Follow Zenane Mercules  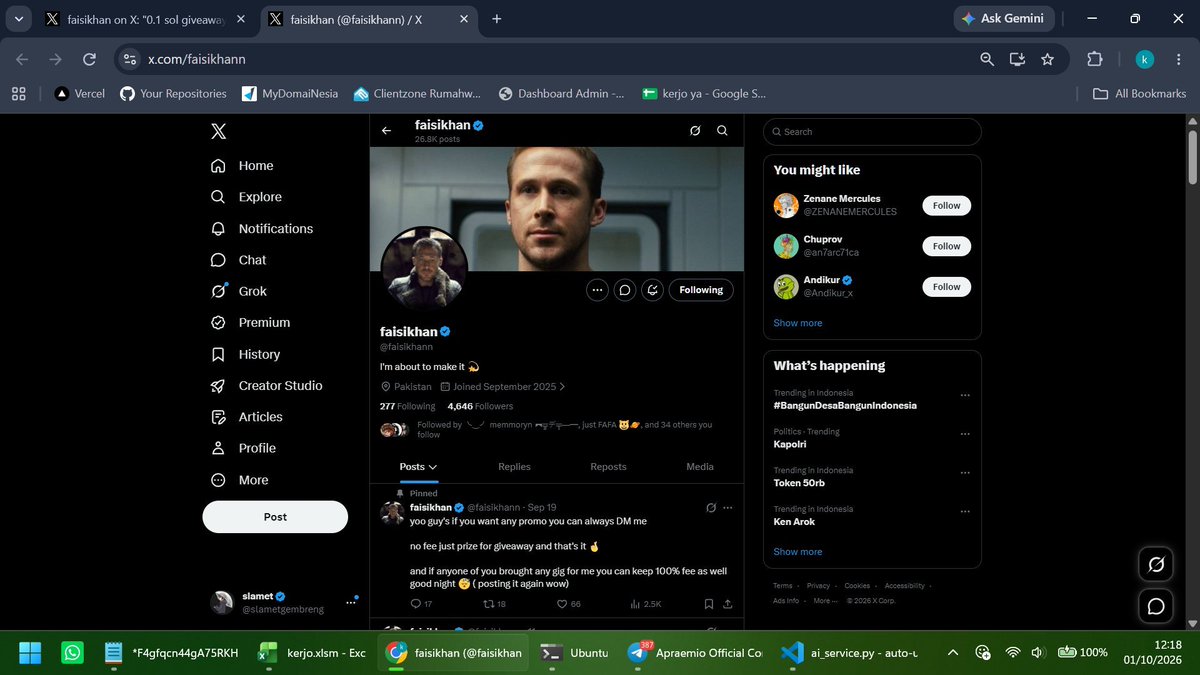946,206
